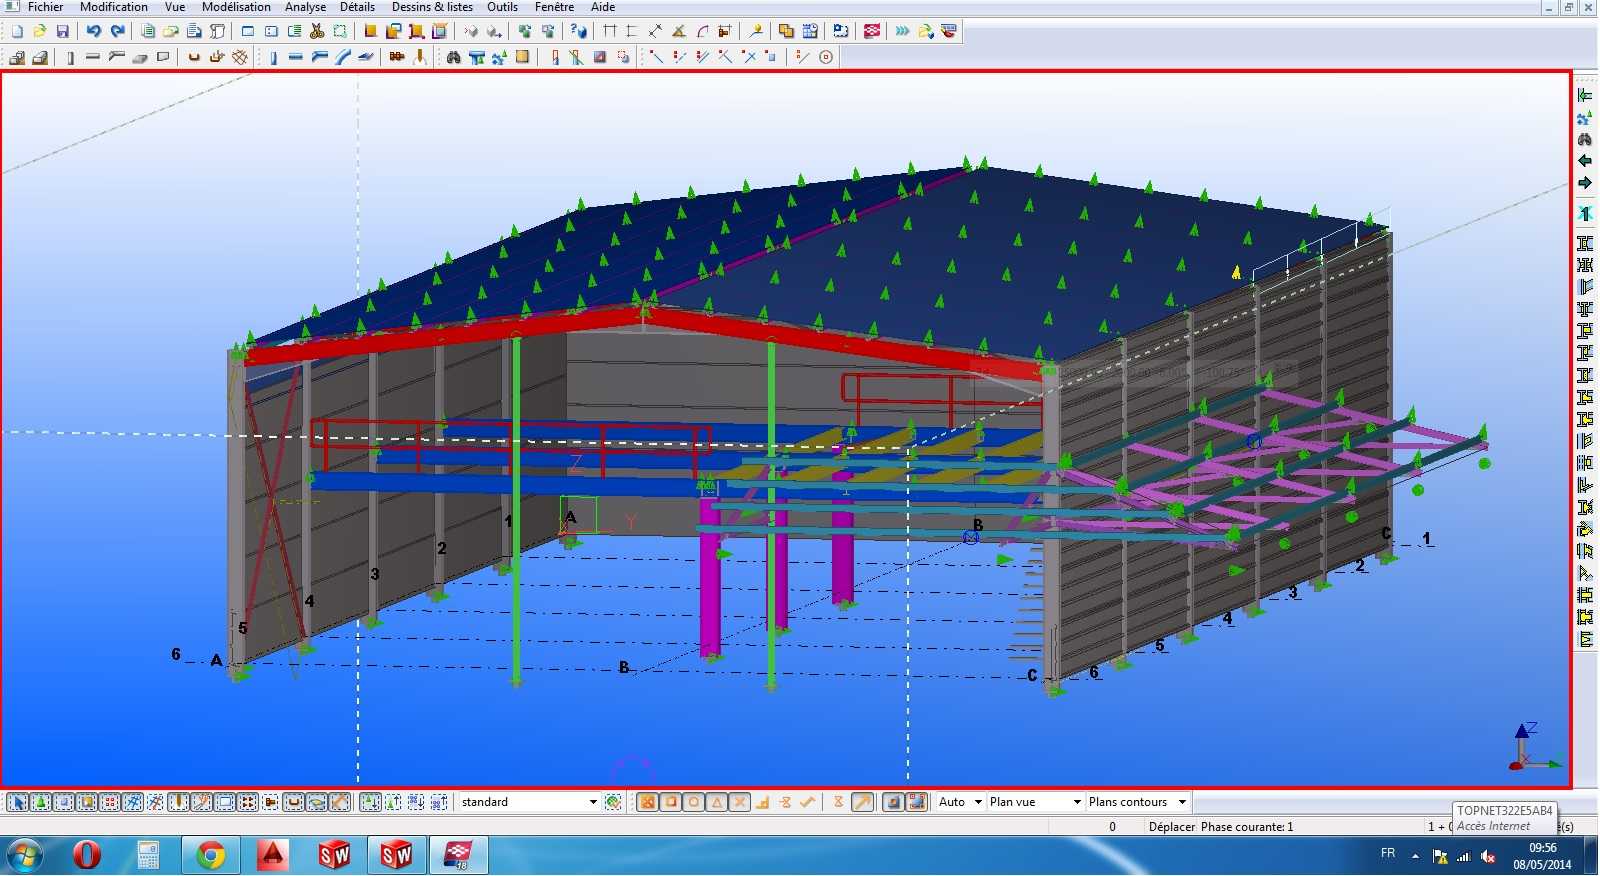The image size is (1600, 876).
Task: Open the Modélisation menu
Action: [x=236, y=7]
